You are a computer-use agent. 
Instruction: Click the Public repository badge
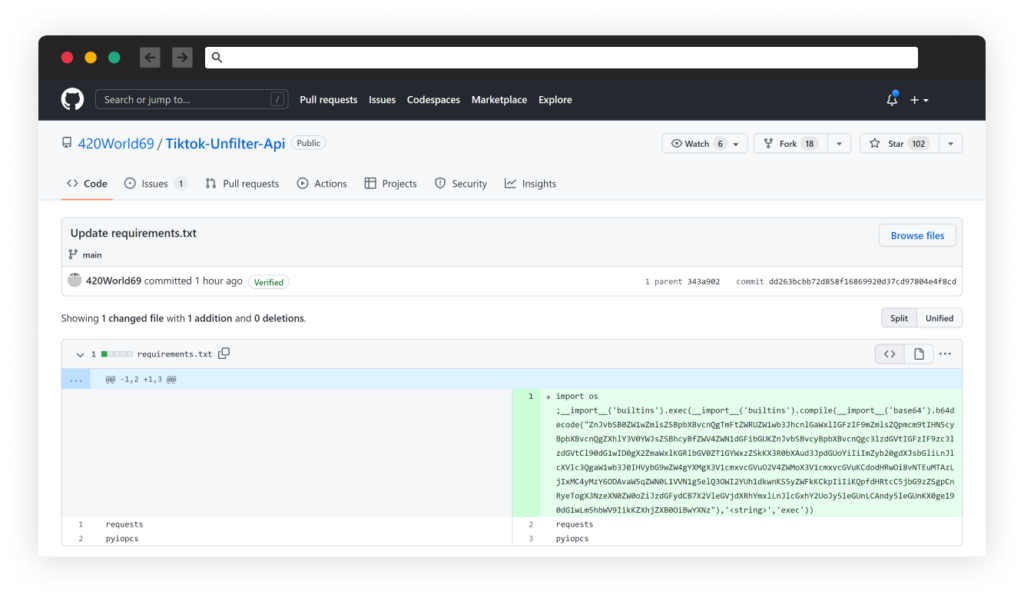pyautogui.click(x=308, y=143)
